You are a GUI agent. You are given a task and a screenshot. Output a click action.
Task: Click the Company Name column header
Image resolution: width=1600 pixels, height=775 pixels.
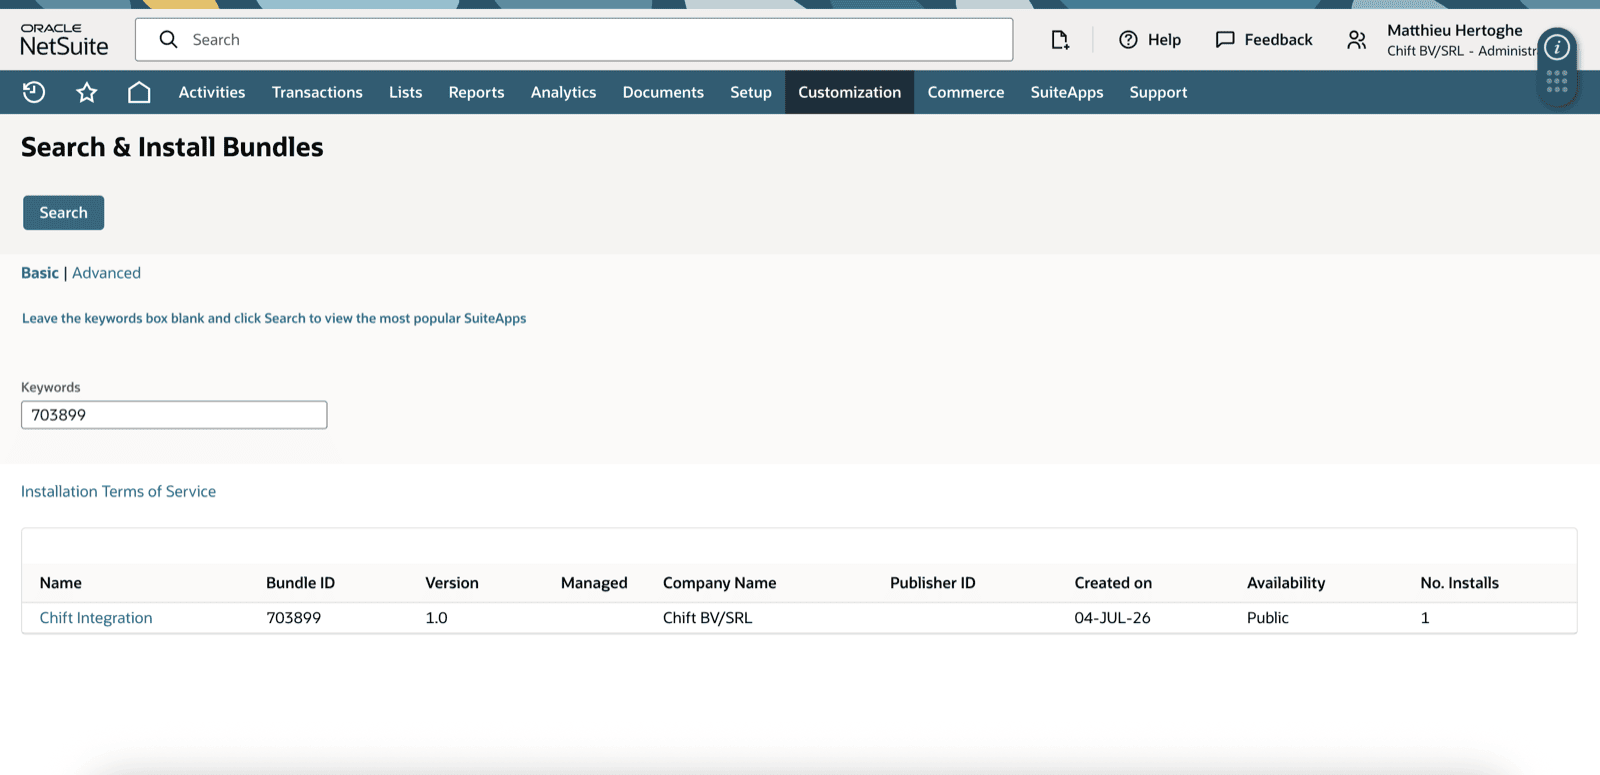pos(719,583)
